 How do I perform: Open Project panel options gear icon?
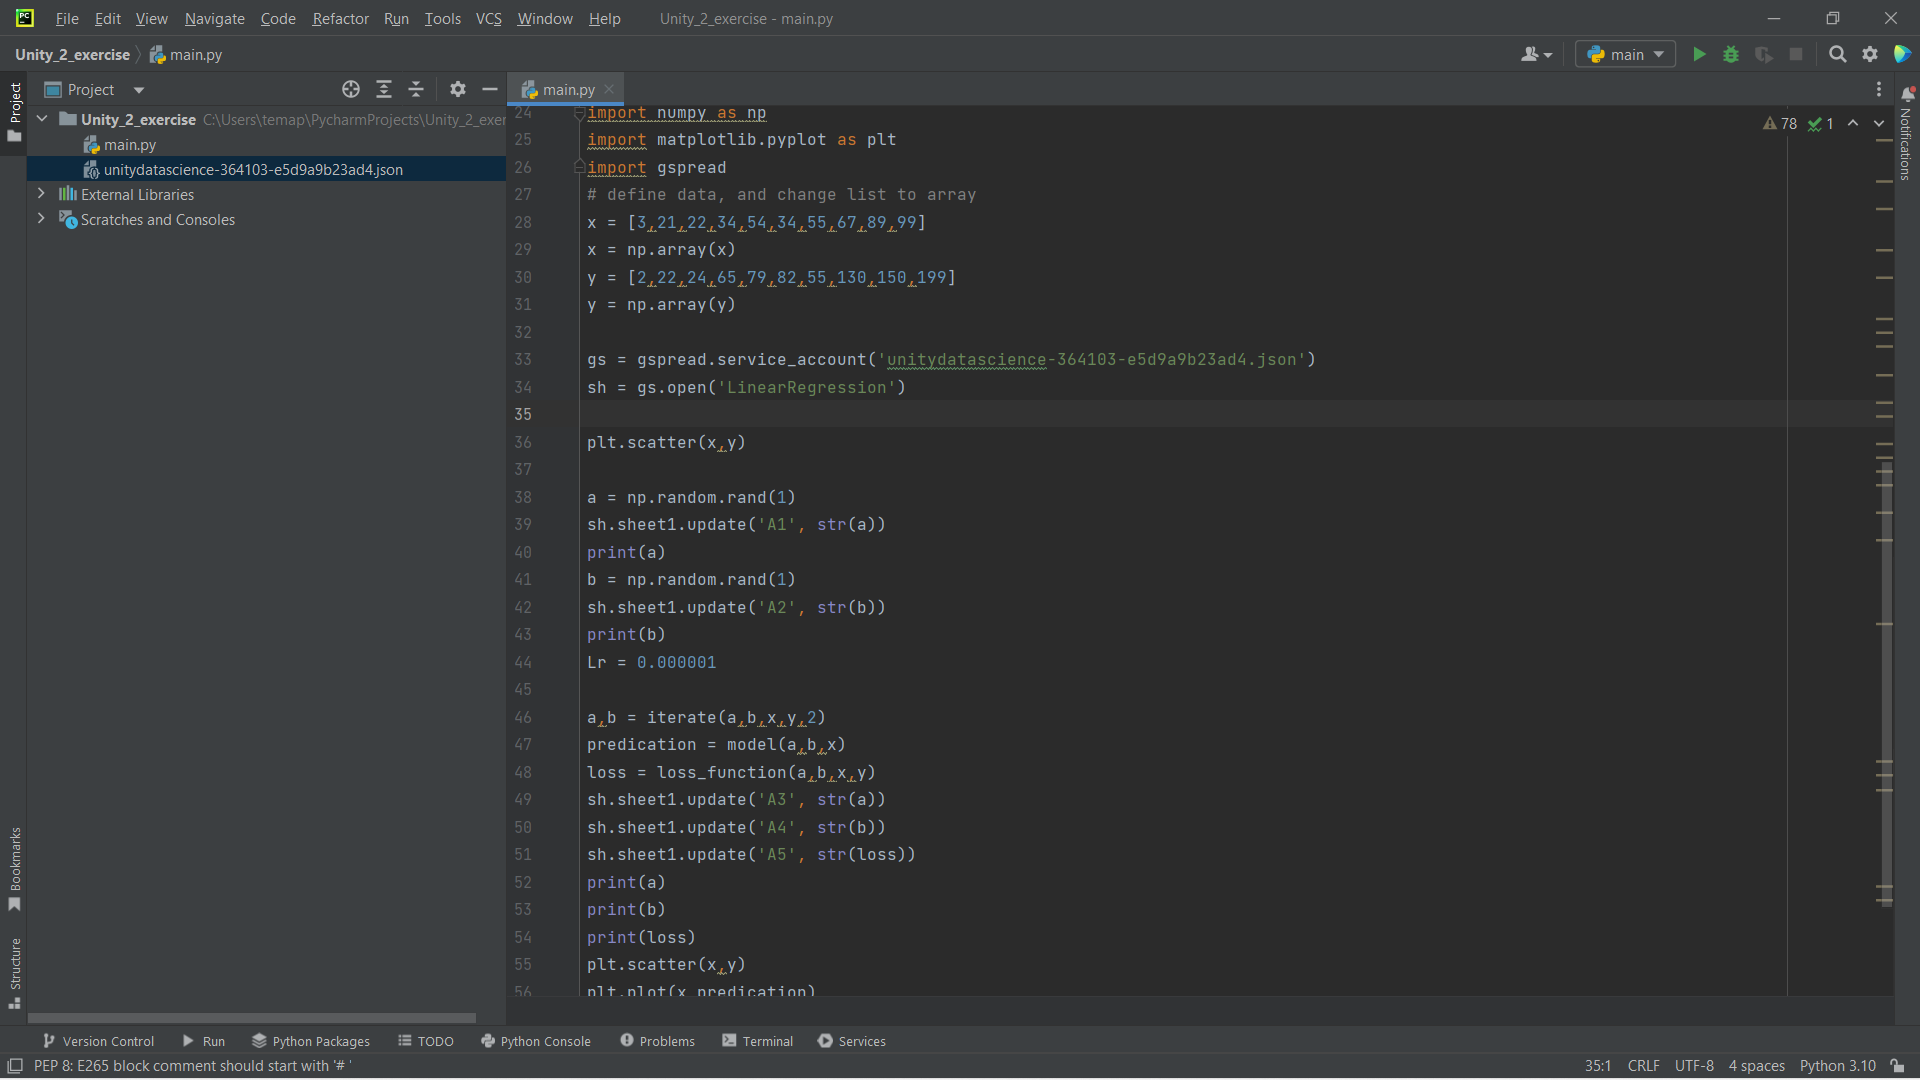[x=458, y=90]
